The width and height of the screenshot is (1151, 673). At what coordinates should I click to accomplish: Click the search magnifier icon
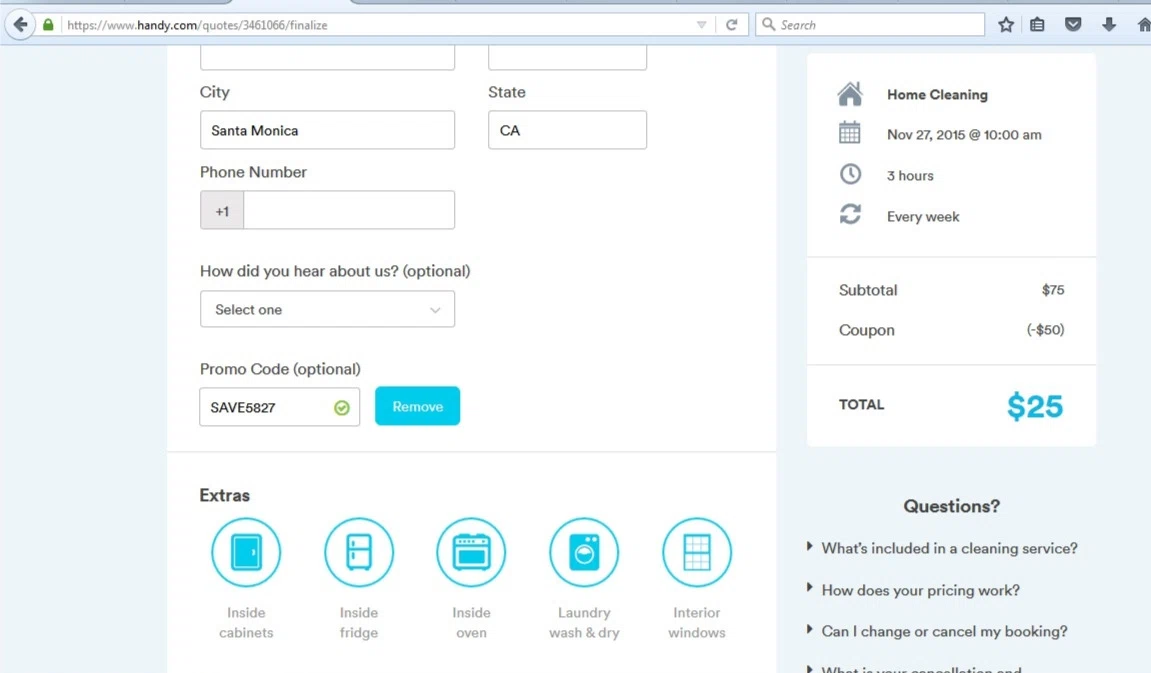point(769,24)
